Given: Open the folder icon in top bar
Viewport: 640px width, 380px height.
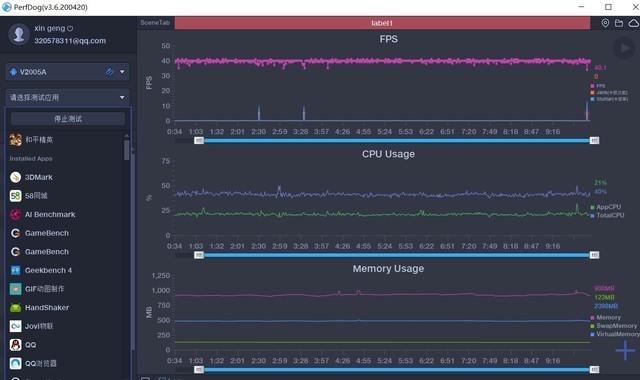Looking at the screenshot, I should [x=619, y=23].
